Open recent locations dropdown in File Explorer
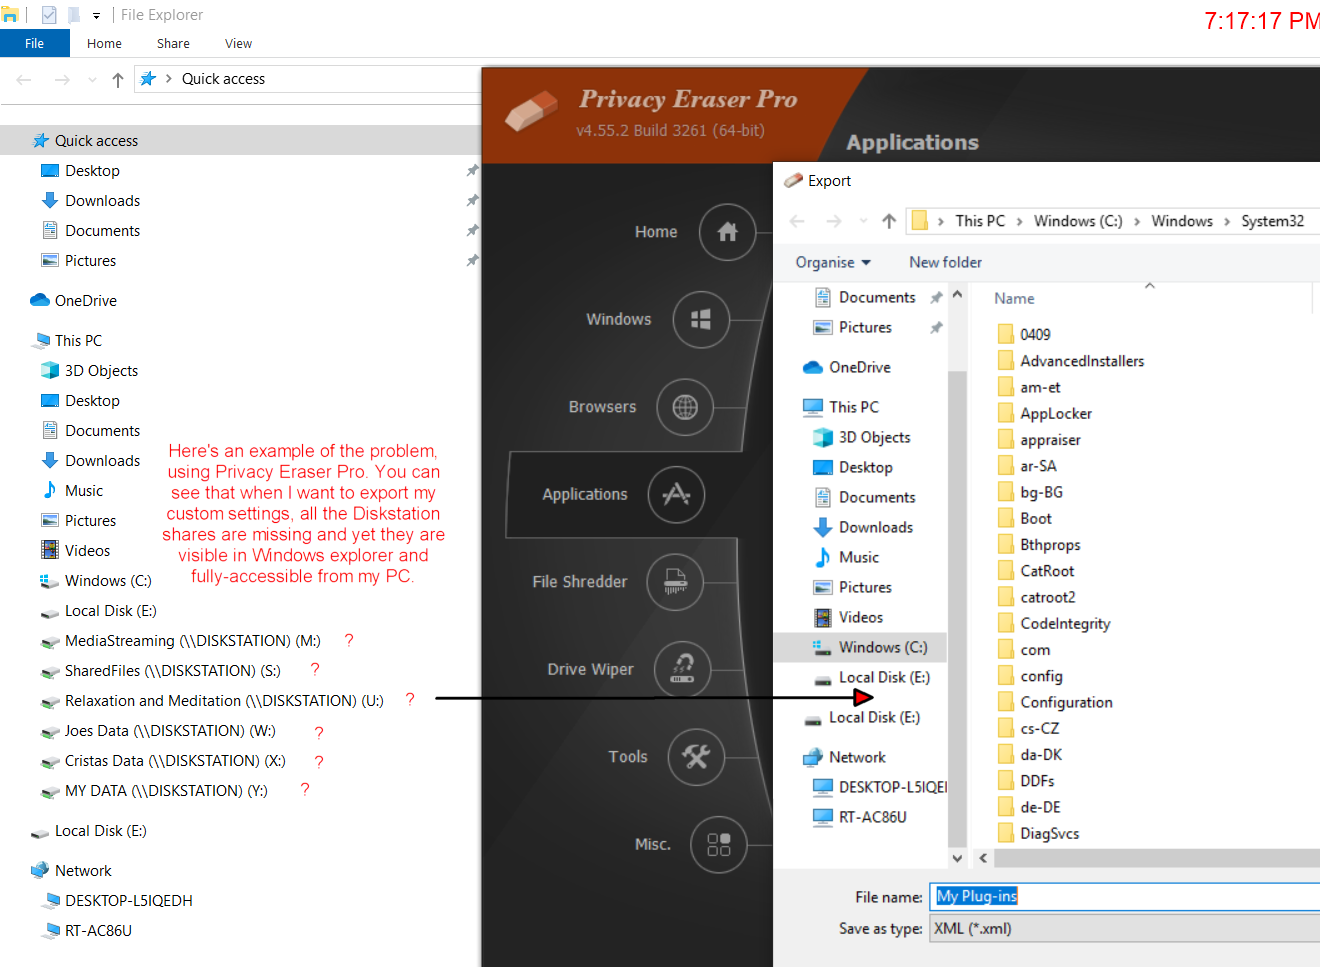The image size is (1320, 967). point(93,80)
